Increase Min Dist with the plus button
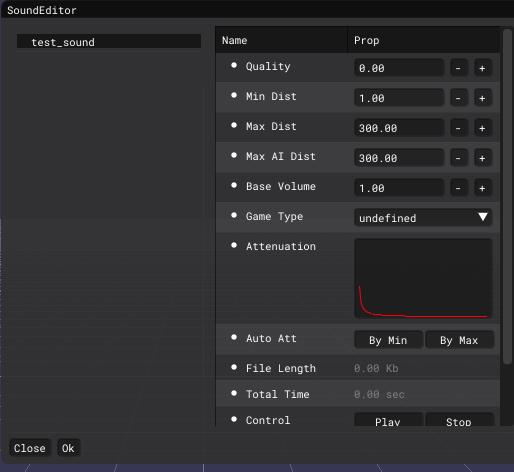The height and width of the screenshot is (472, 514). (483, 98)
